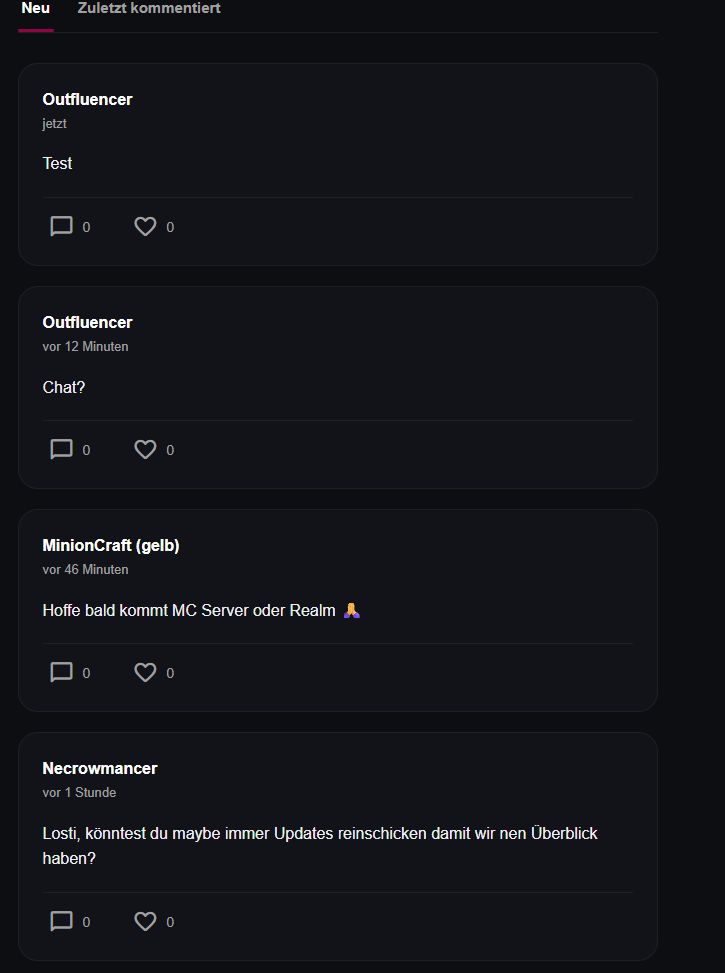Click the "jetzt" timestamp on the Test post

54,124
